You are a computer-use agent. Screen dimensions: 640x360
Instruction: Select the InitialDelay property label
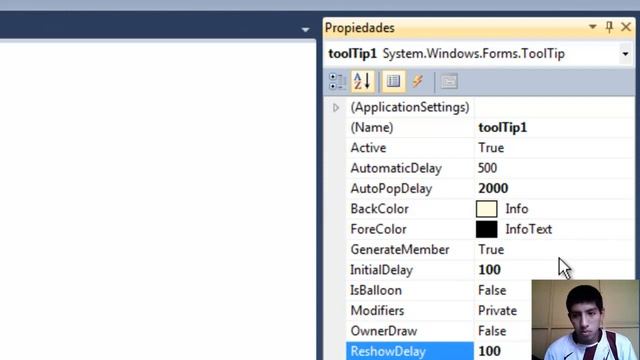(382, 270)
